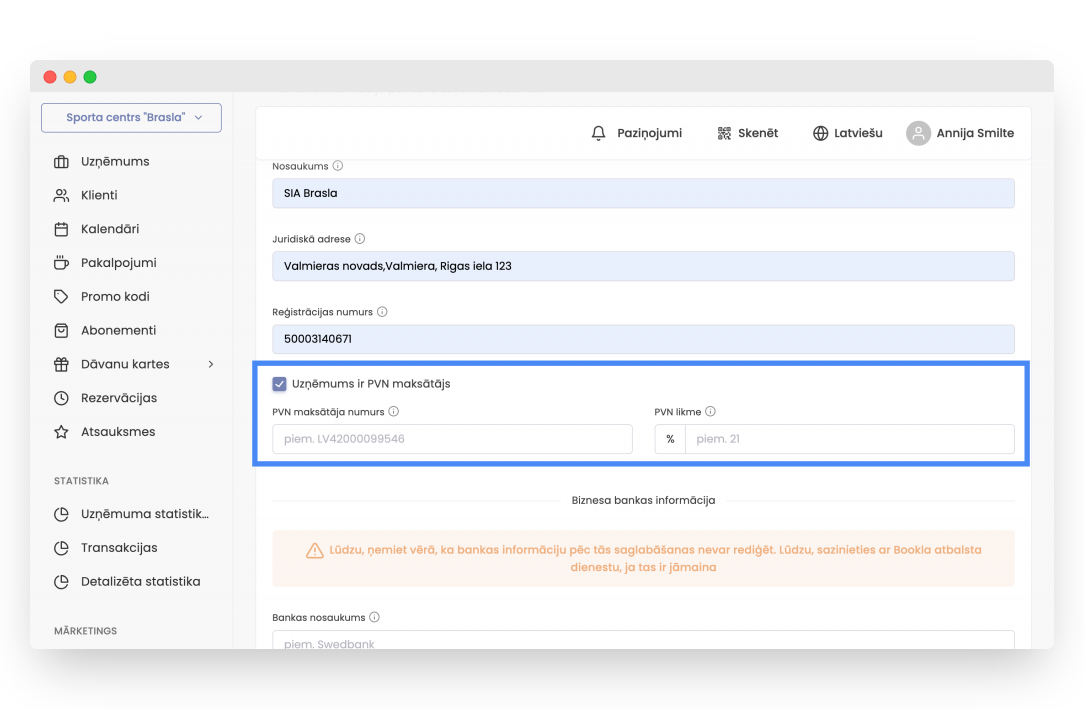Click info icon next to Bankas nosaukums
Viewport: 1084px width, 709px height.
(x=374, y=618)
